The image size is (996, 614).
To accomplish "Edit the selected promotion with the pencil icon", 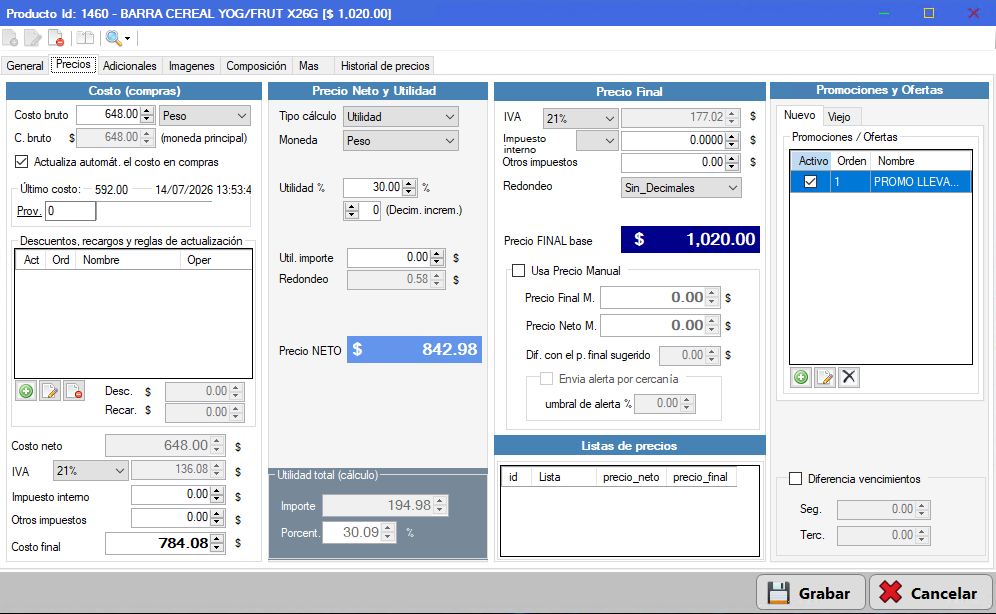I will coord(824,378).
